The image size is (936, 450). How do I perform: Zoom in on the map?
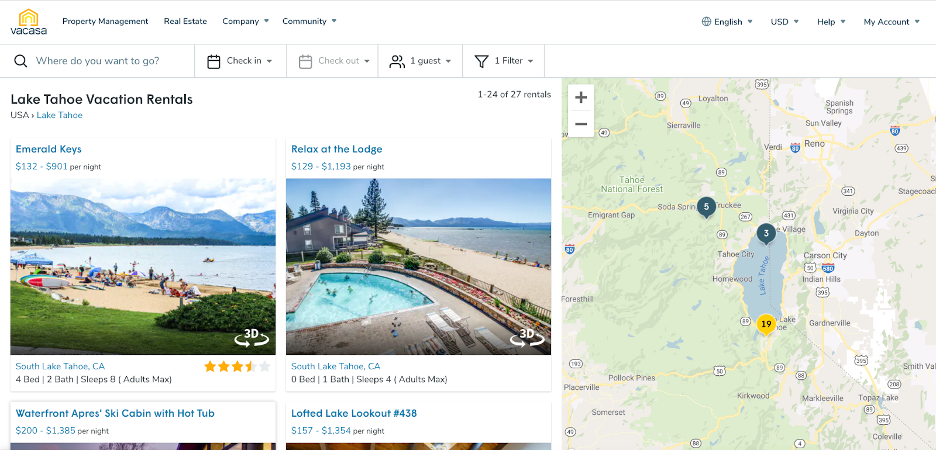click(x=581, y=97)
